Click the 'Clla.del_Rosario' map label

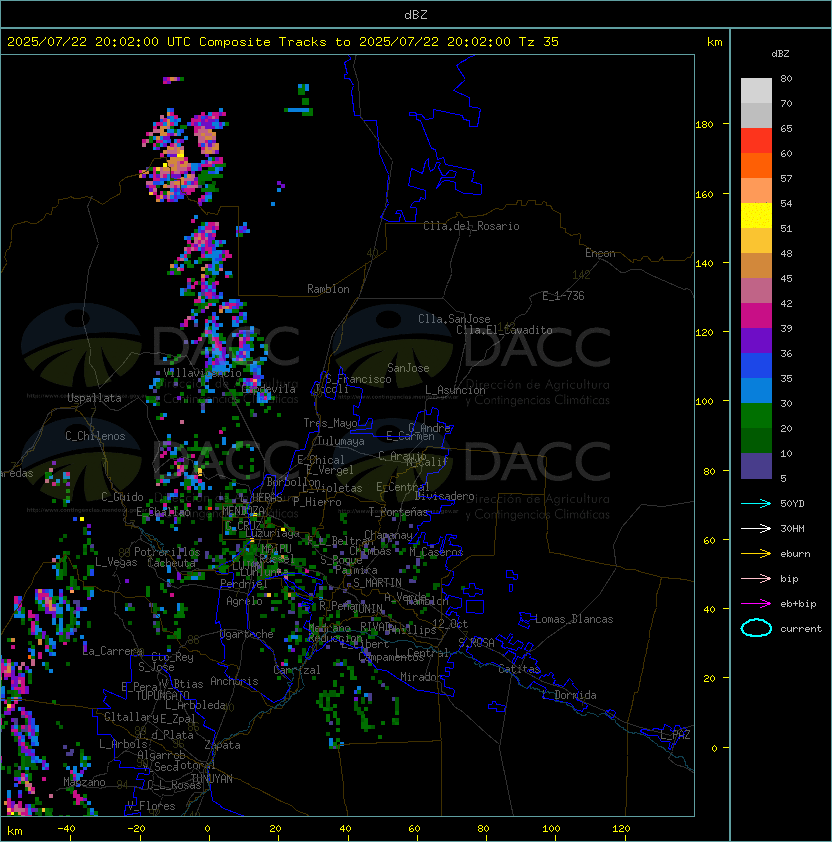click(x=471, y=226)
